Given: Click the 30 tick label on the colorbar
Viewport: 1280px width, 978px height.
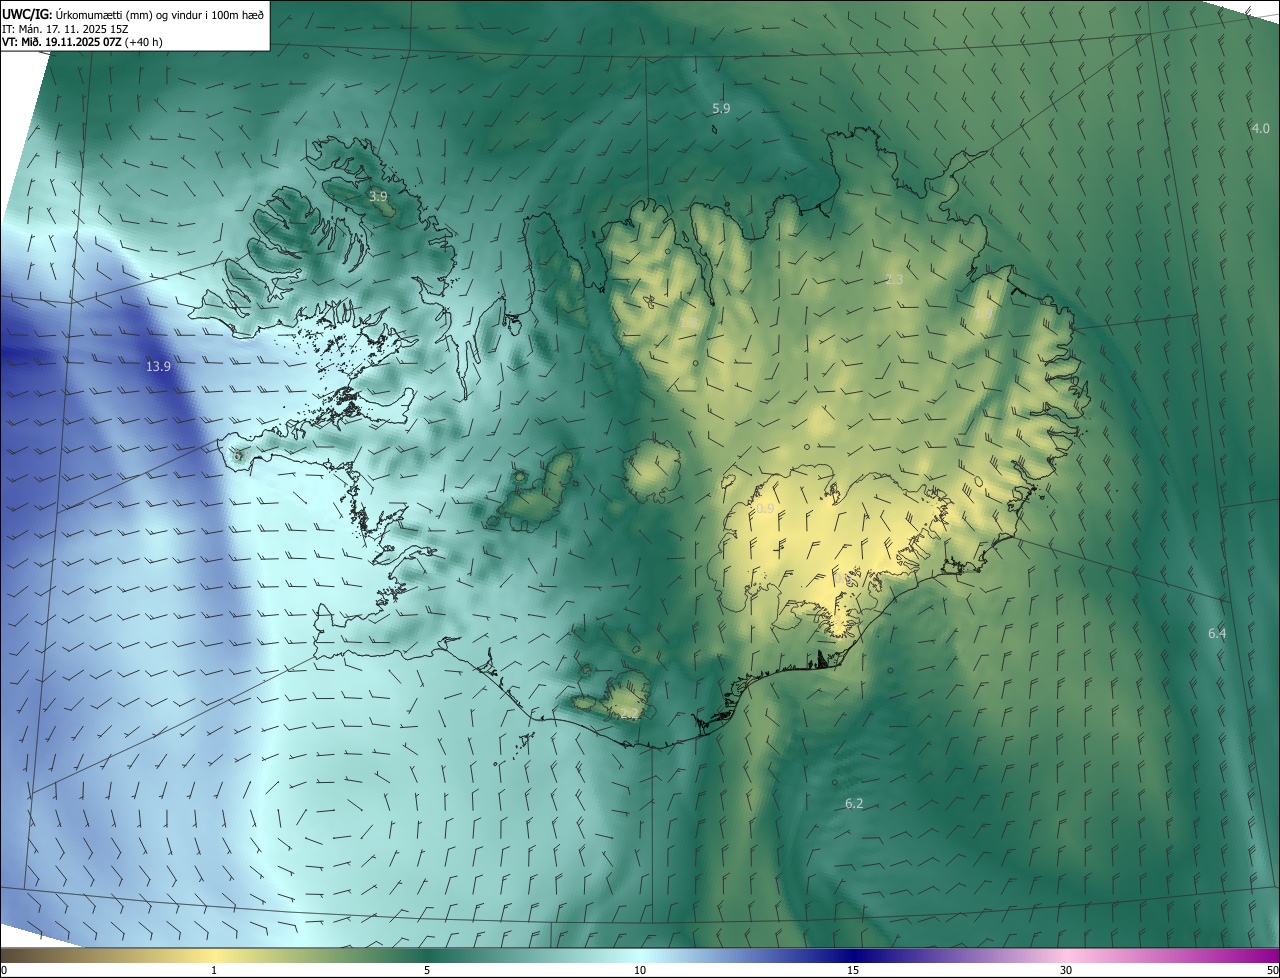Looking at the screenshot, I should coord(1066,971).
